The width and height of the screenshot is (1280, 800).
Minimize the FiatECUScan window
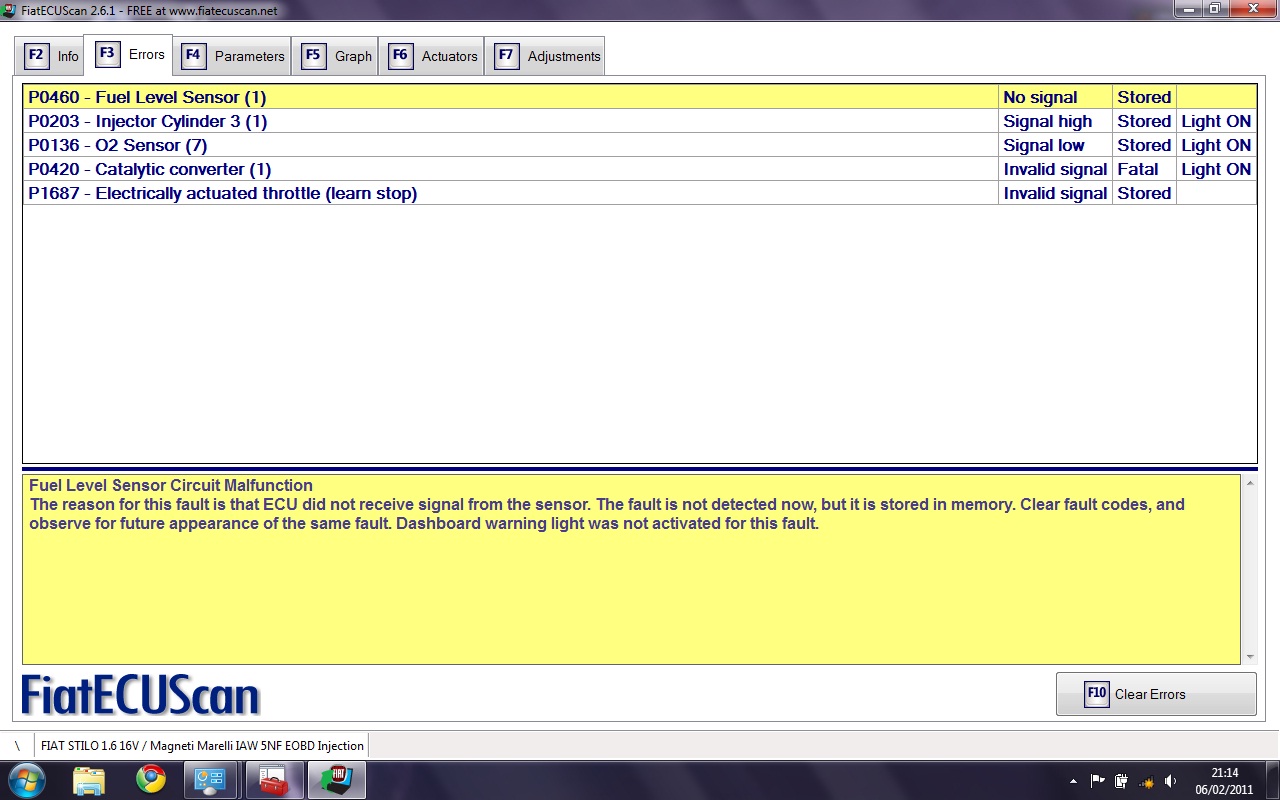(1187, 9)
